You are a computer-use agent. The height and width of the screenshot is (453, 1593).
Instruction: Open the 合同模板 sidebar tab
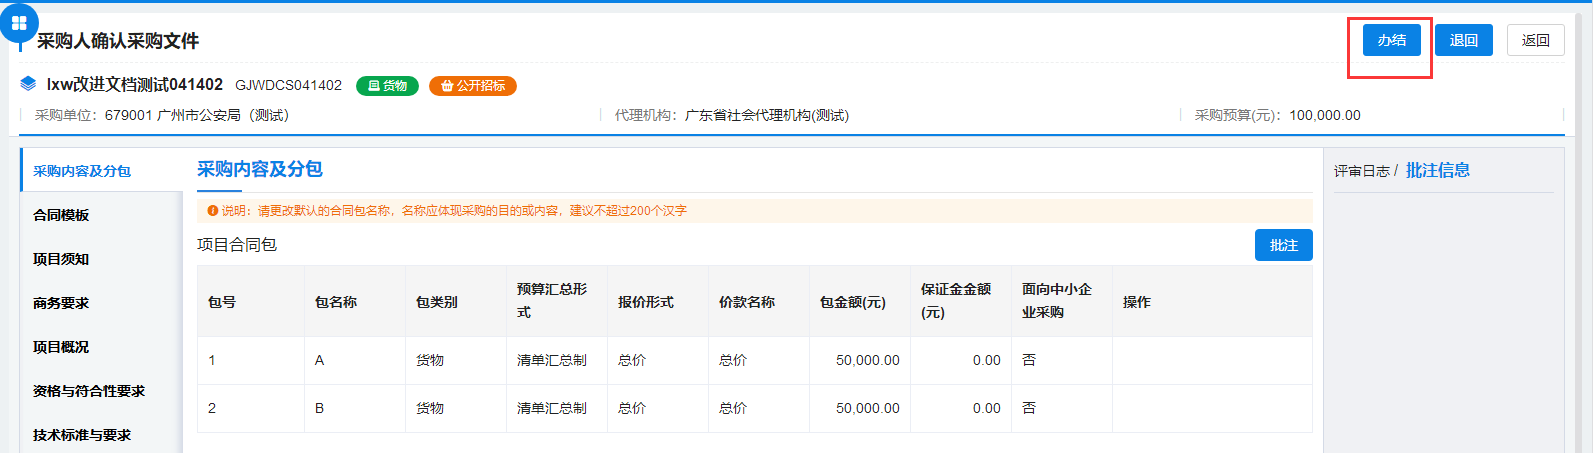pyautogui.click(x=61, y=215)
